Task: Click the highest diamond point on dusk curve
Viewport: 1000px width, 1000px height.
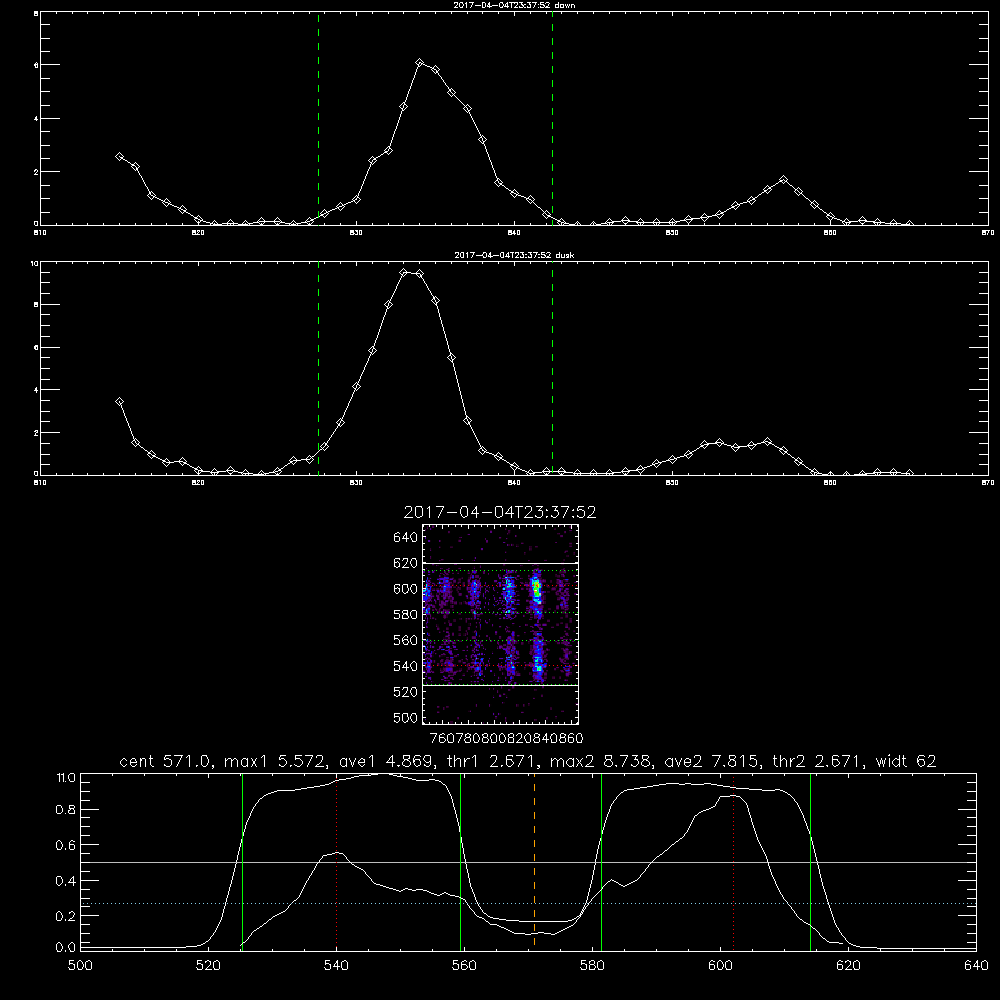Action: pyautogui.click(x=404, y=272)
